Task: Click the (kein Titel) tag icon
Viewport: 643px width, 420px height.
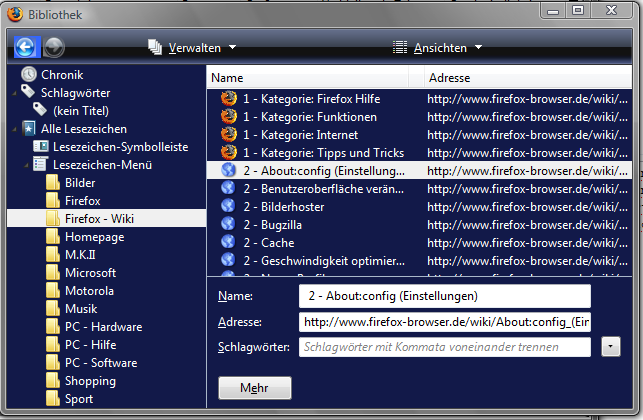Action: pos(40,110)
